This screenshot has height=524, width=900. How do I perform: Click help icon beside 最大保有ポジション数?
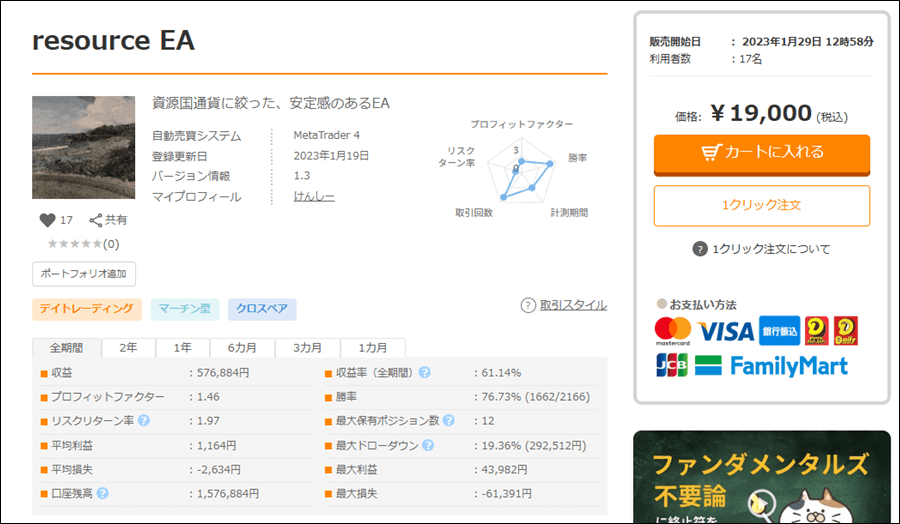pyautogui.click(x=447, y=421)
